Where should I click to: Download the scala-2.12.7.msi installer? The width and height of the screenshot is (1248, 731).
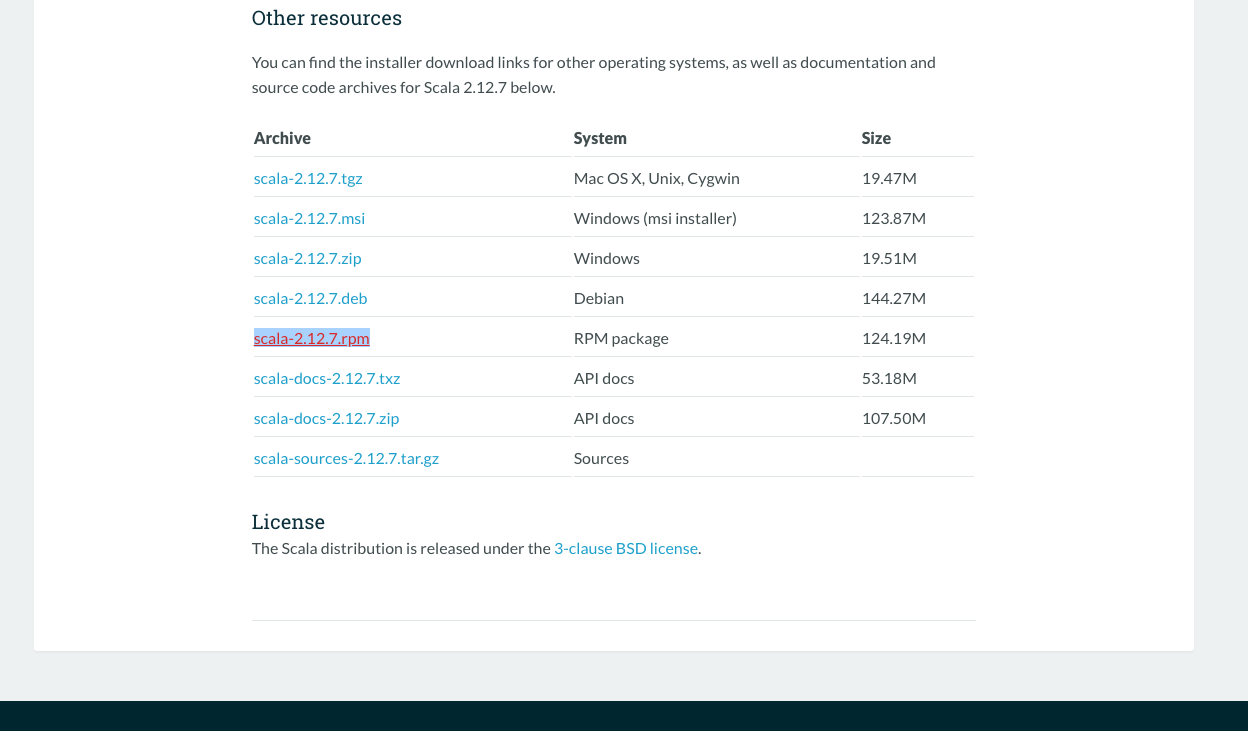[x=309, y=218]
